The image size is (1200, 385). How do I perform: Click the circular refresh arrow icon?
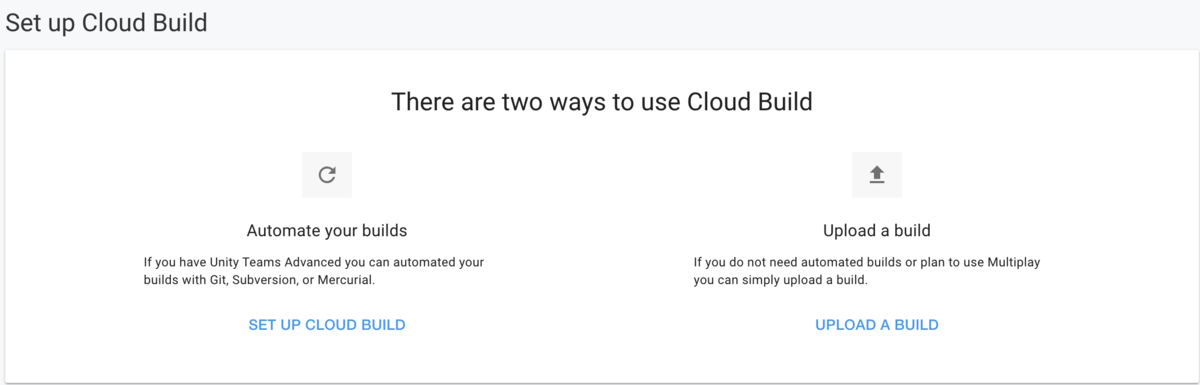coord(327,175)
